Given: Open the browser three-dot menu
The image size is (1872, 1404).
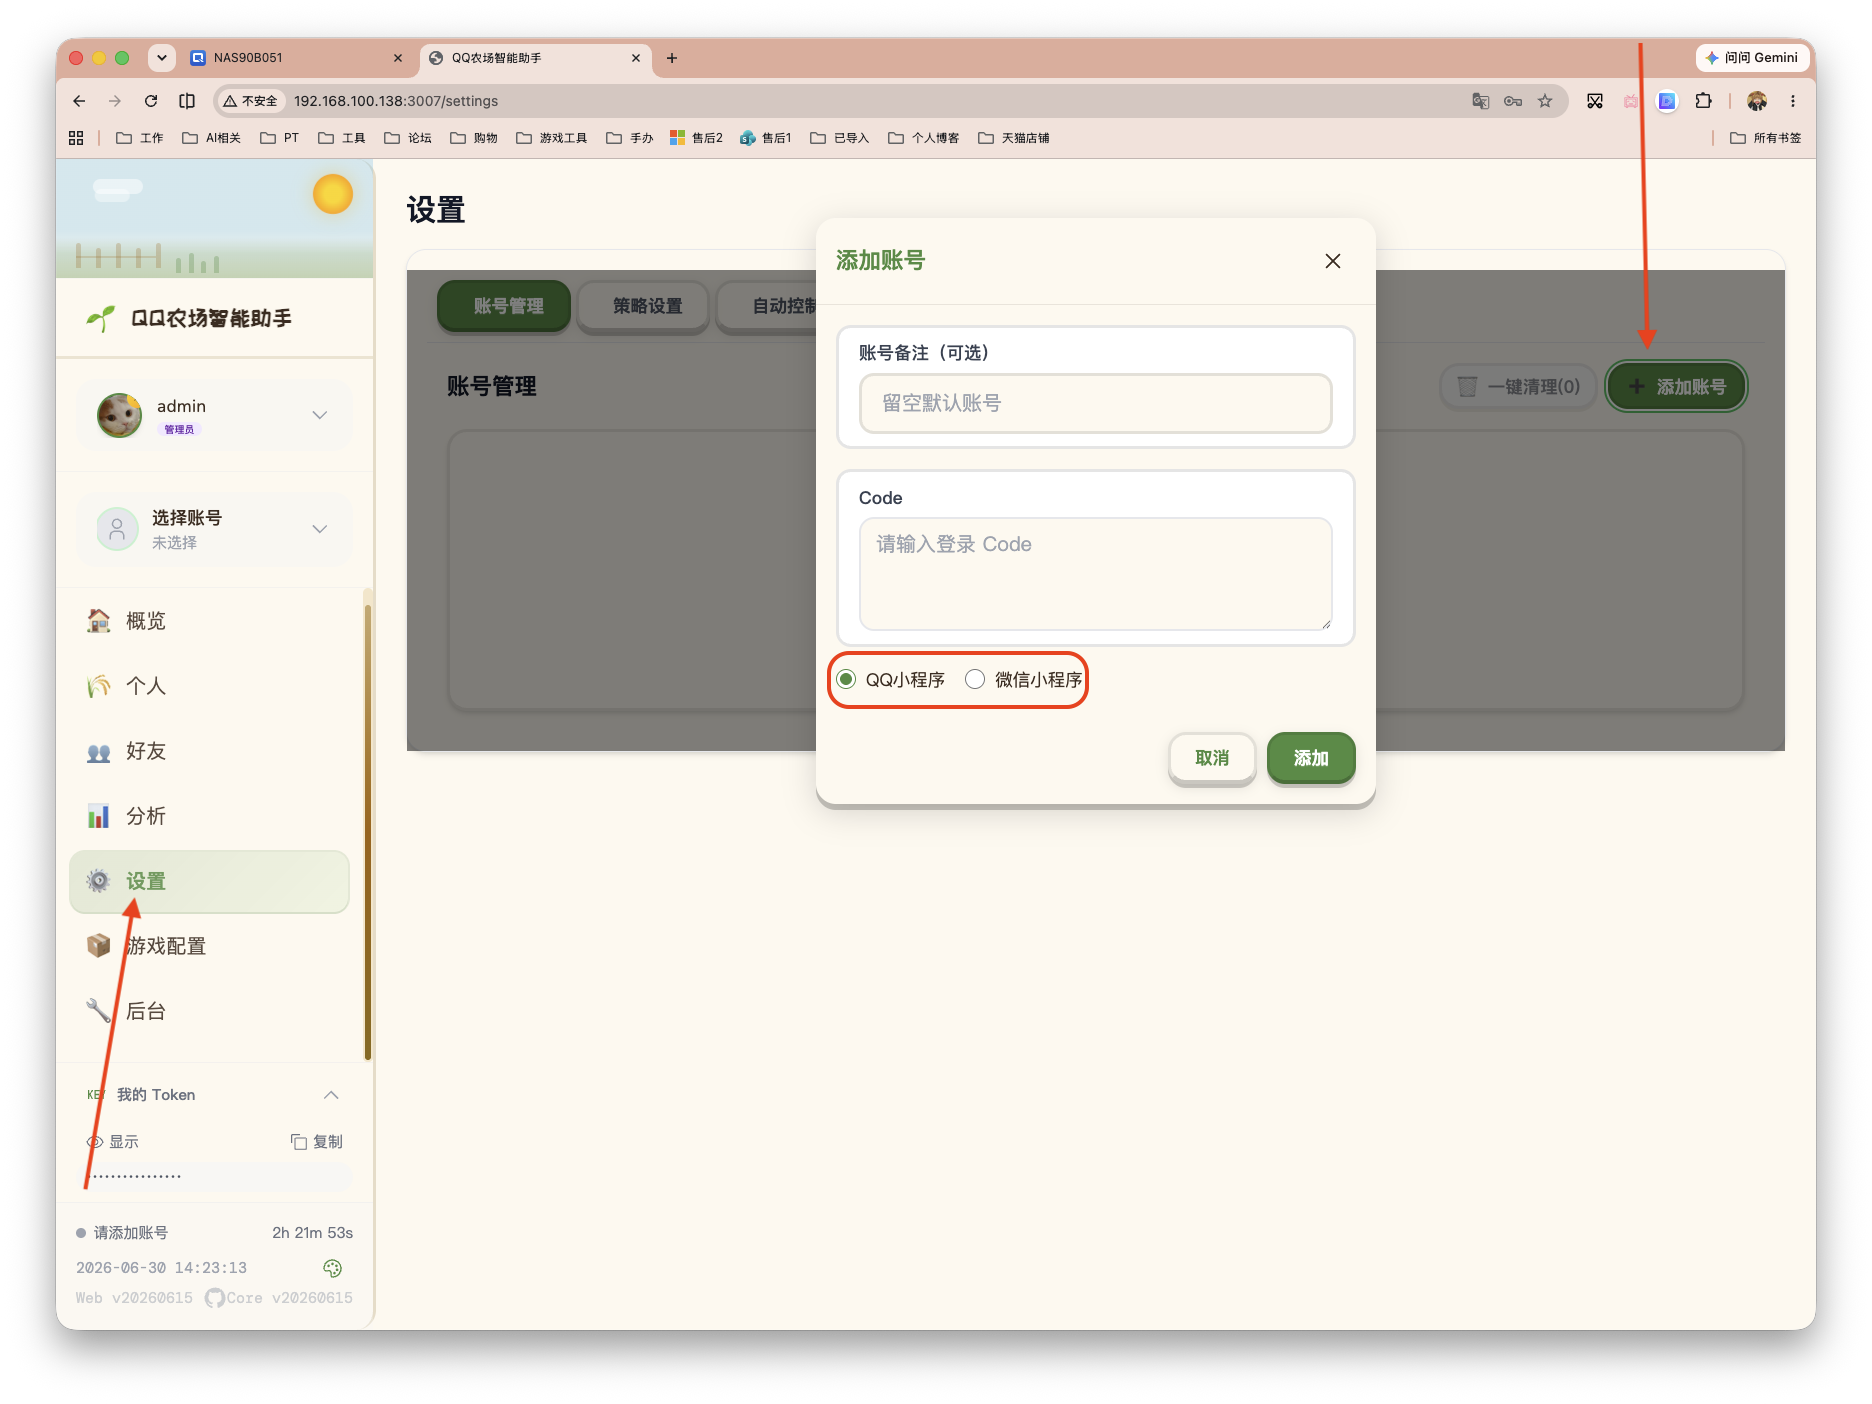Looking at the screenshot, I should 1793,101.
